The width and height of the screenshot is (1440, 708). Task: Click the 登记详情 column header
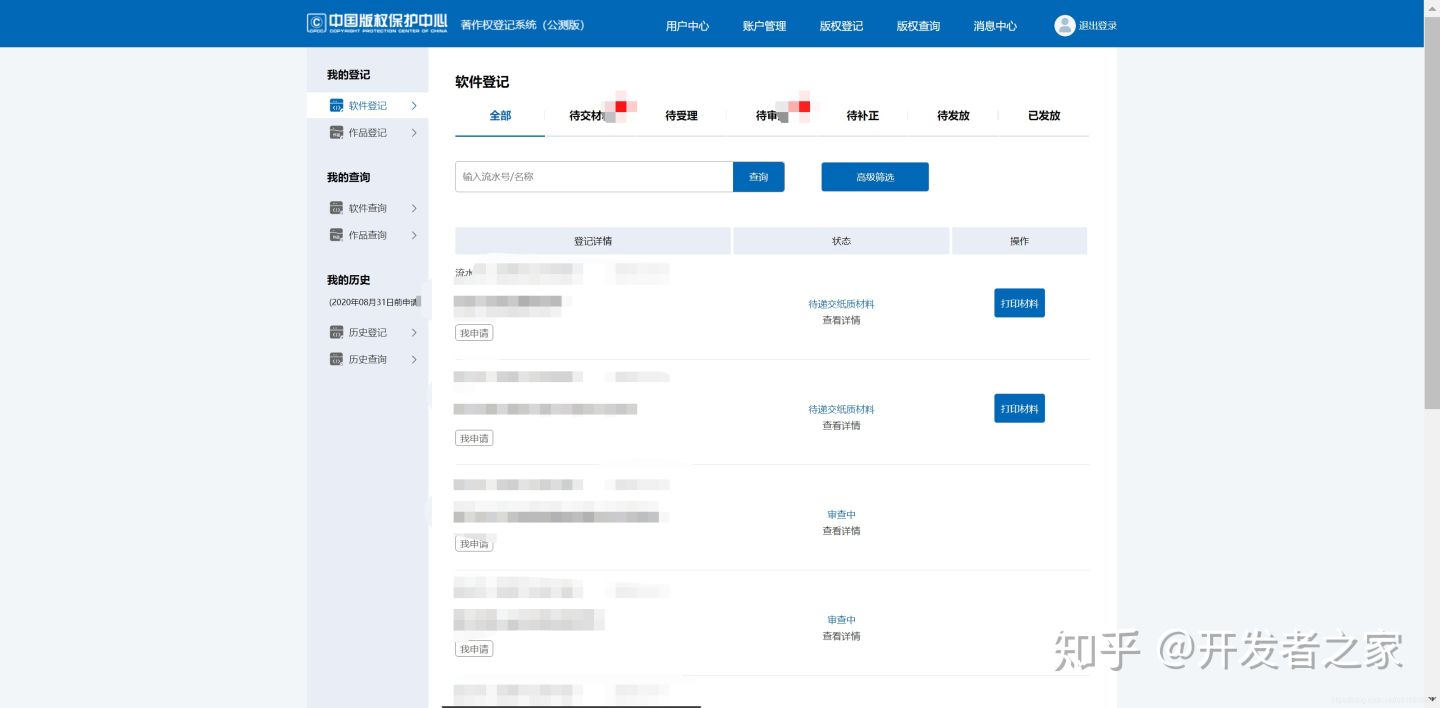[x=593, y=241]
